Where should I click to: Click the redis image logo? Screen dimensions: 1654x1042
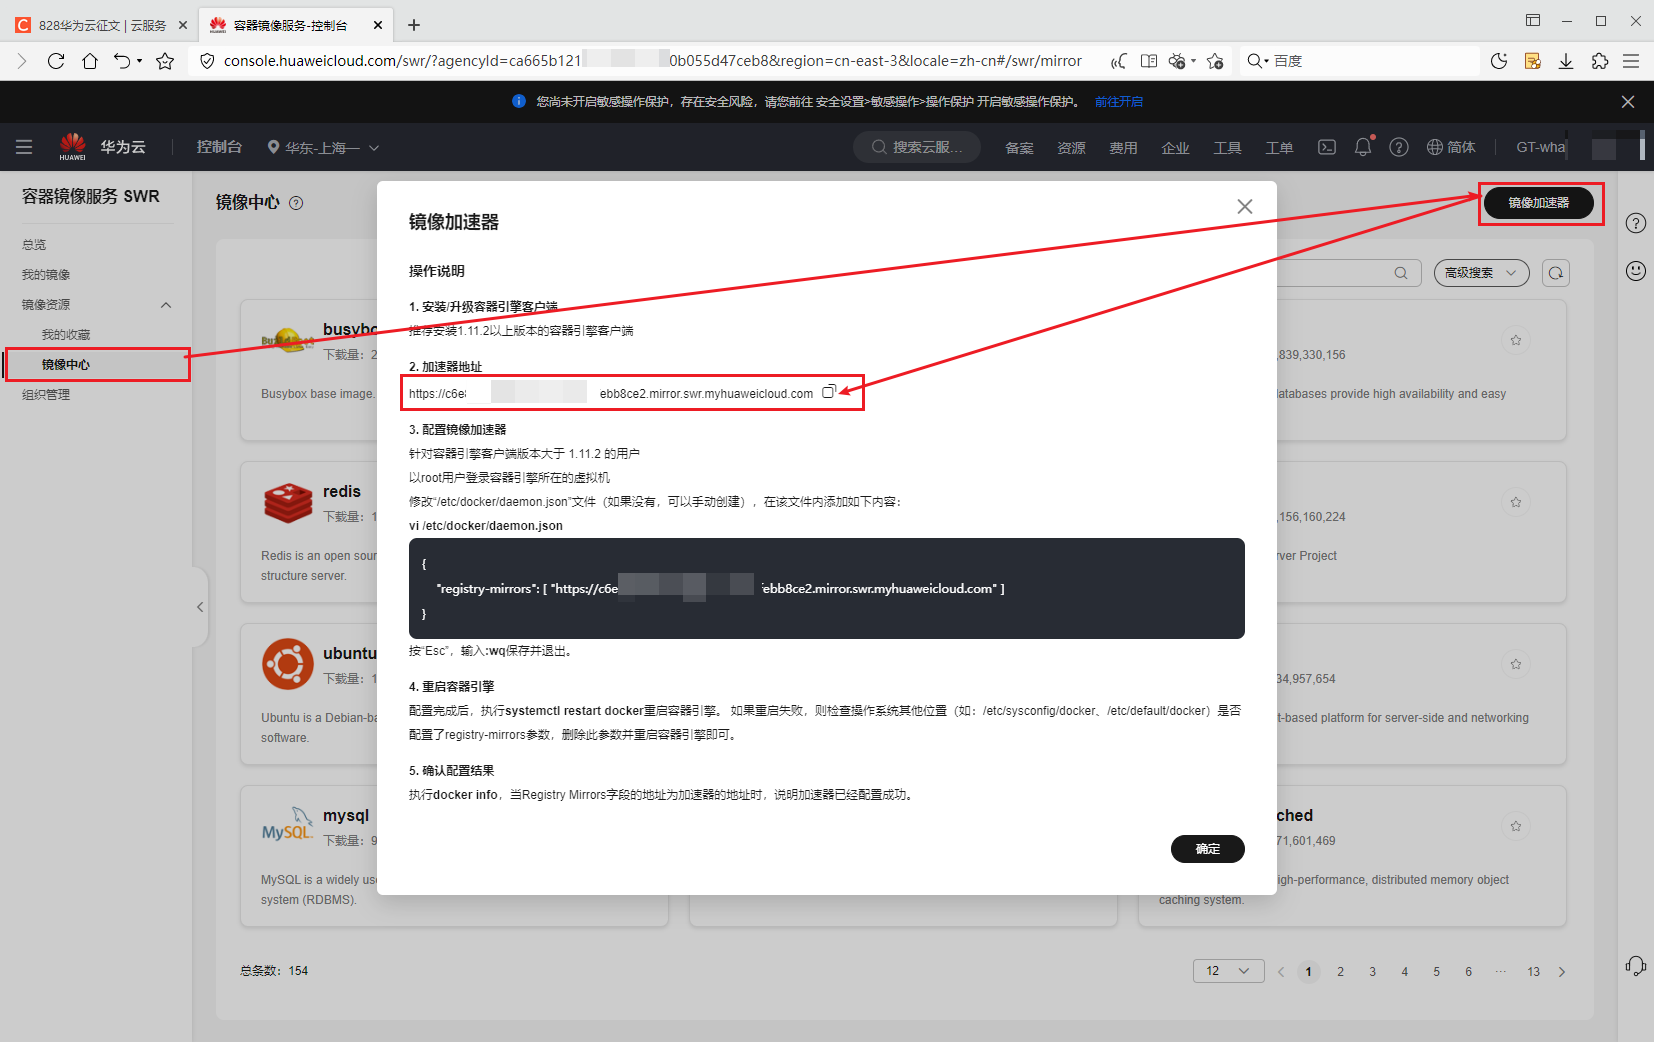tap(288, 503)
